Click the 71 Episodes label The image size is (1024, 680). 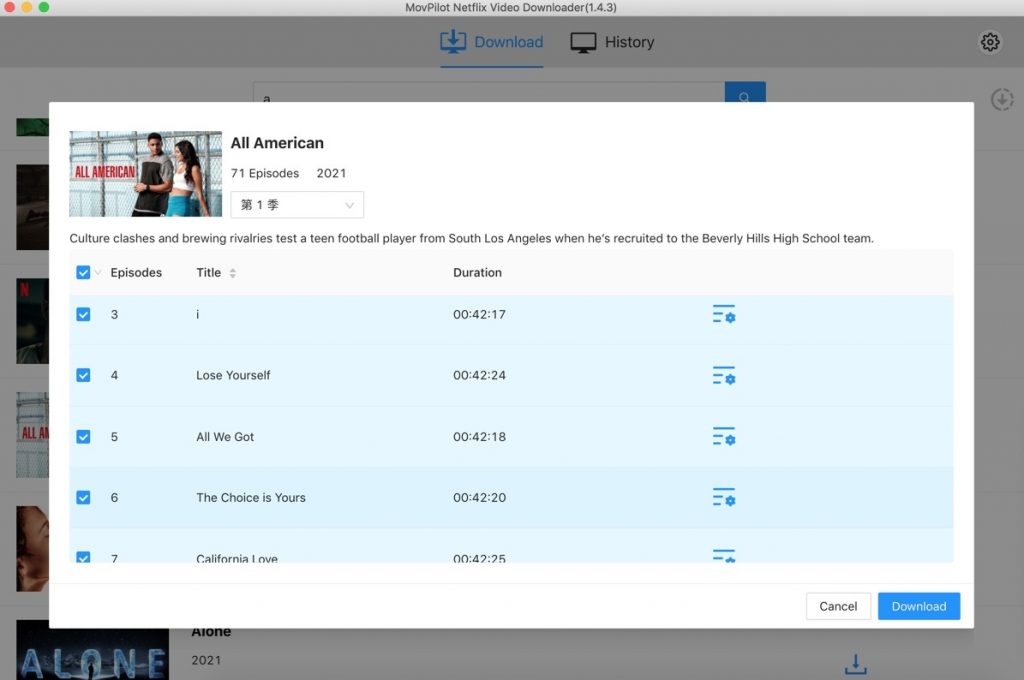tap(264, 173)
